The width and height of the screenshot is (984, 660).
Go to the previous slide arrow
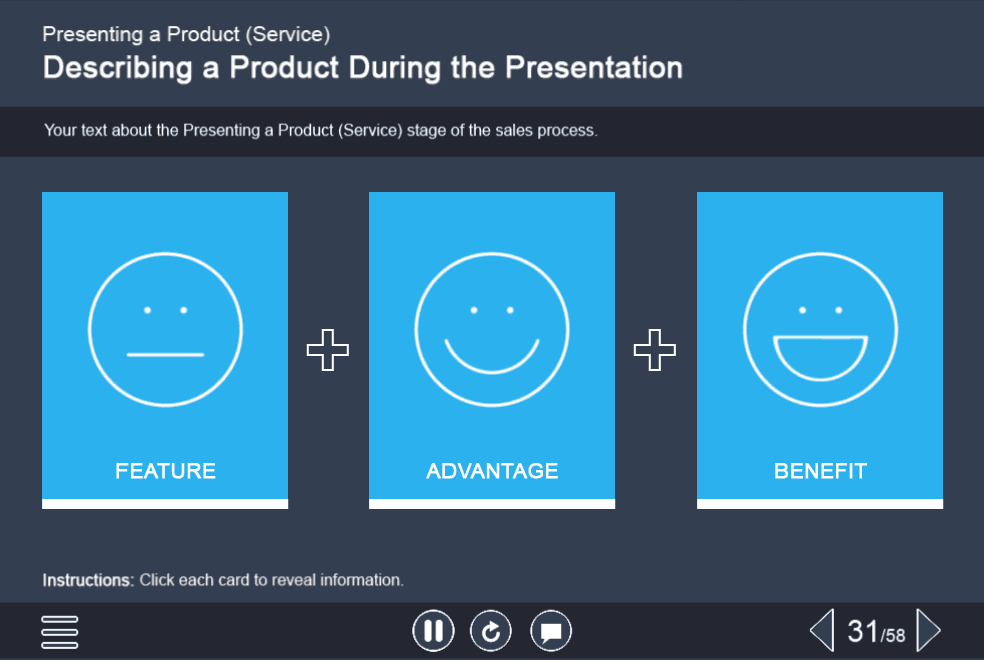click(821, 631)
